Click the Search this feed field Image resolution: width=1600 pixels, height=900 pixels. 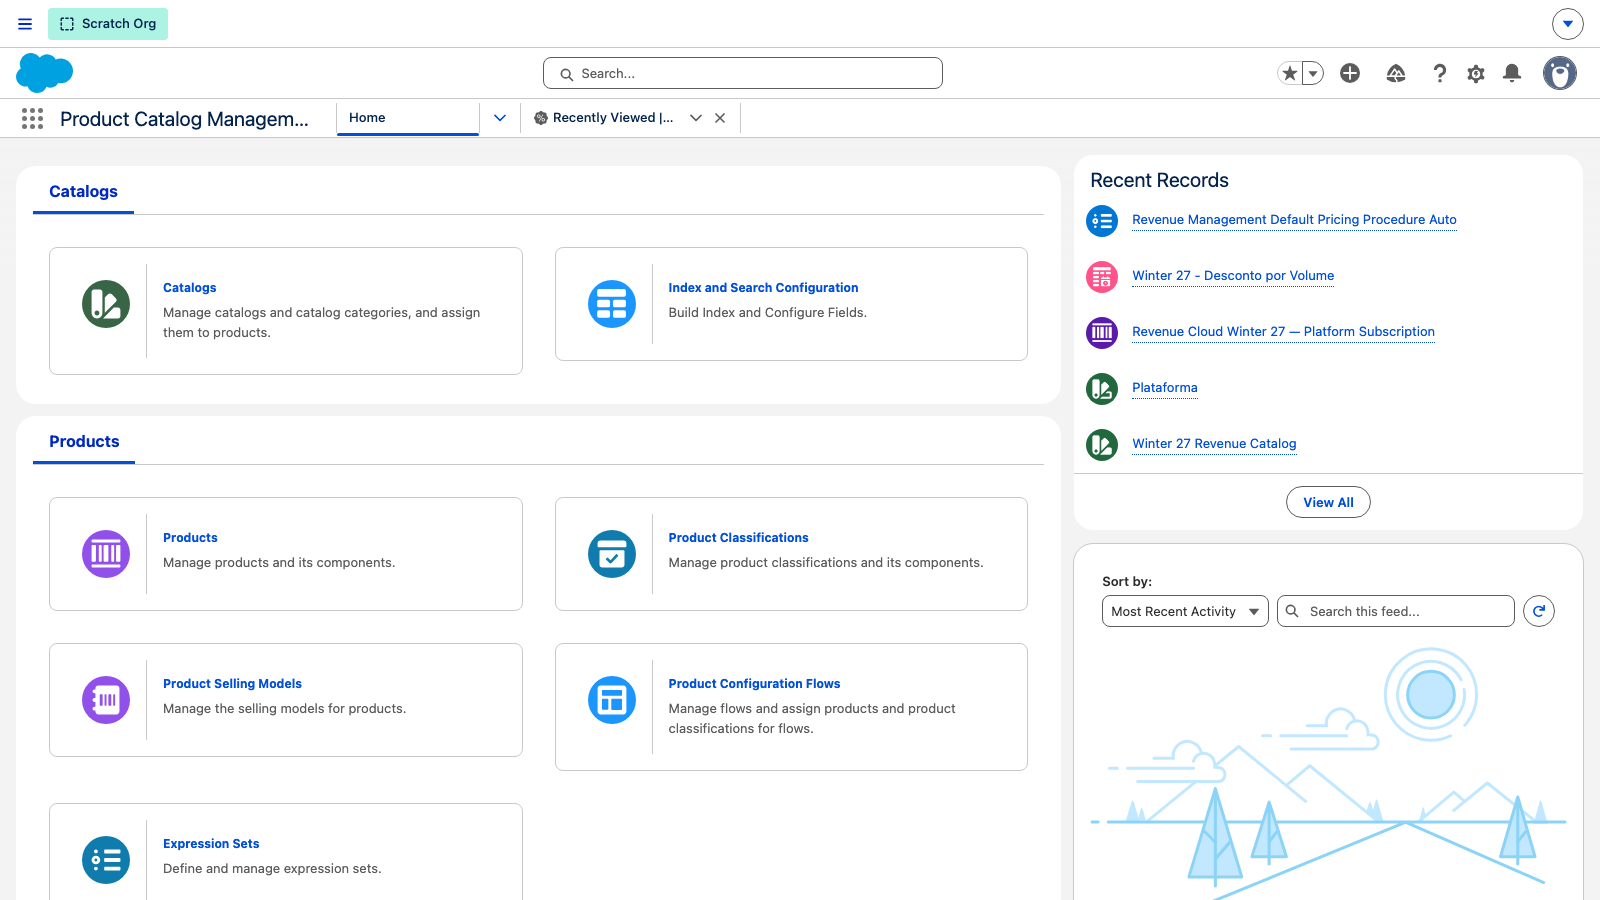click(x=1396, y=611)
